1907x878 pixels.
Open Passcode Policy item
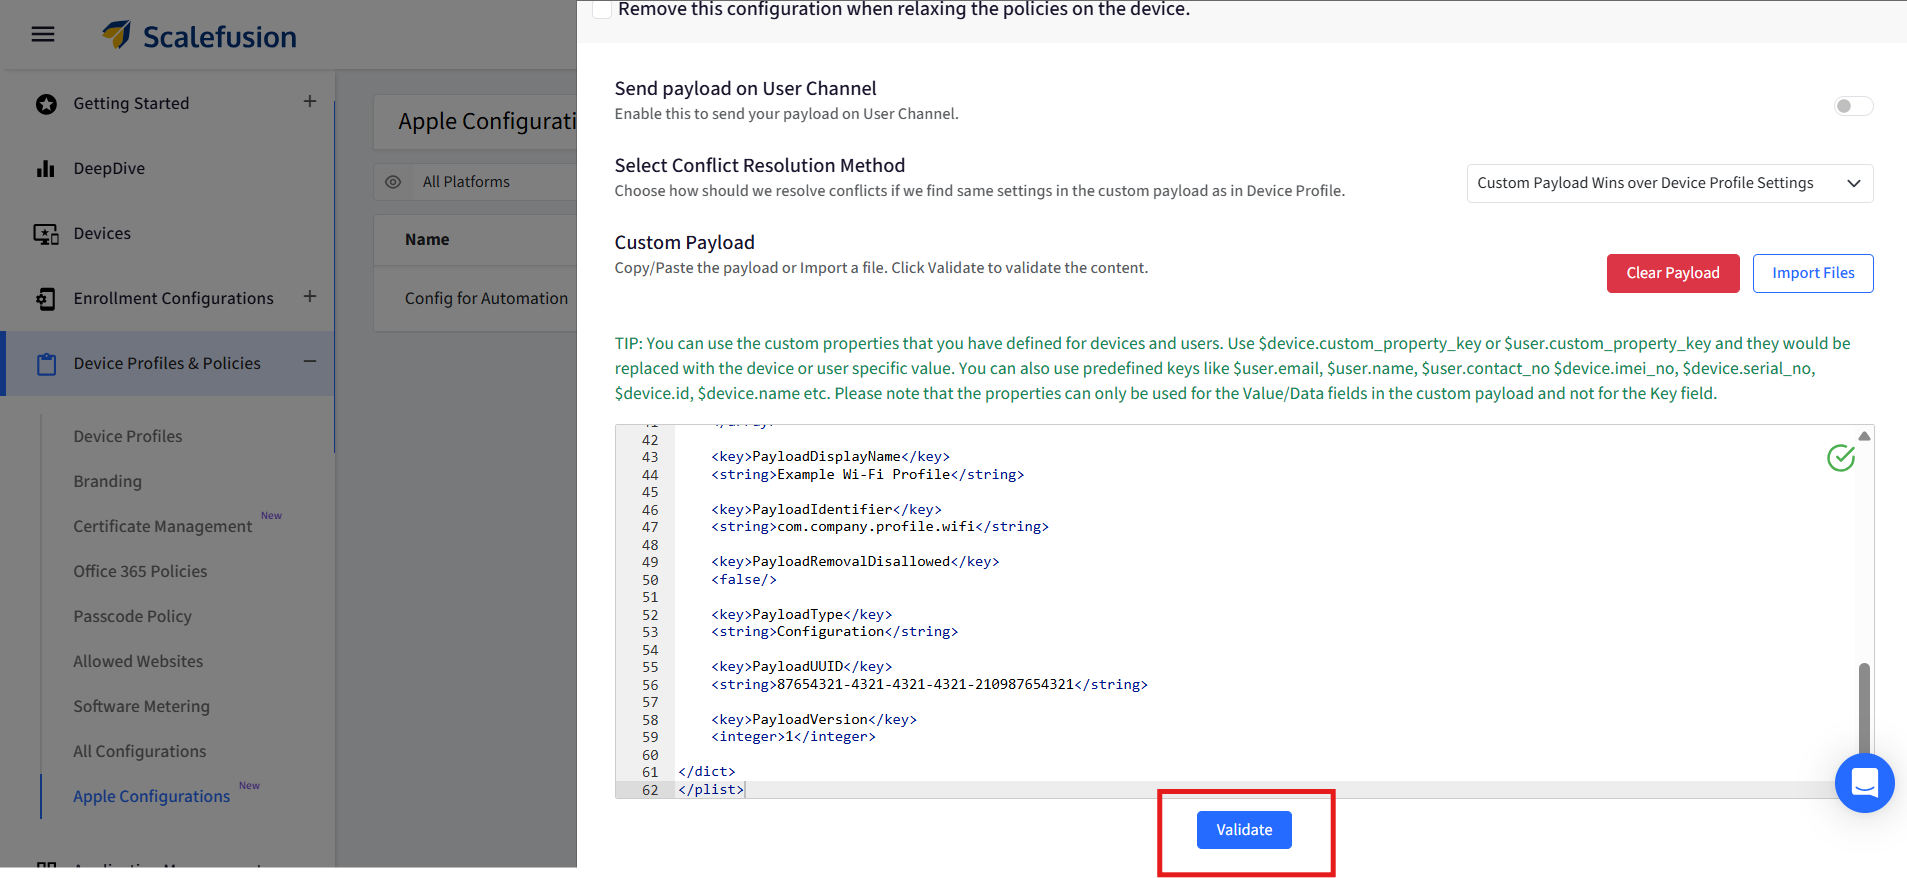click(x=132, y=617)
